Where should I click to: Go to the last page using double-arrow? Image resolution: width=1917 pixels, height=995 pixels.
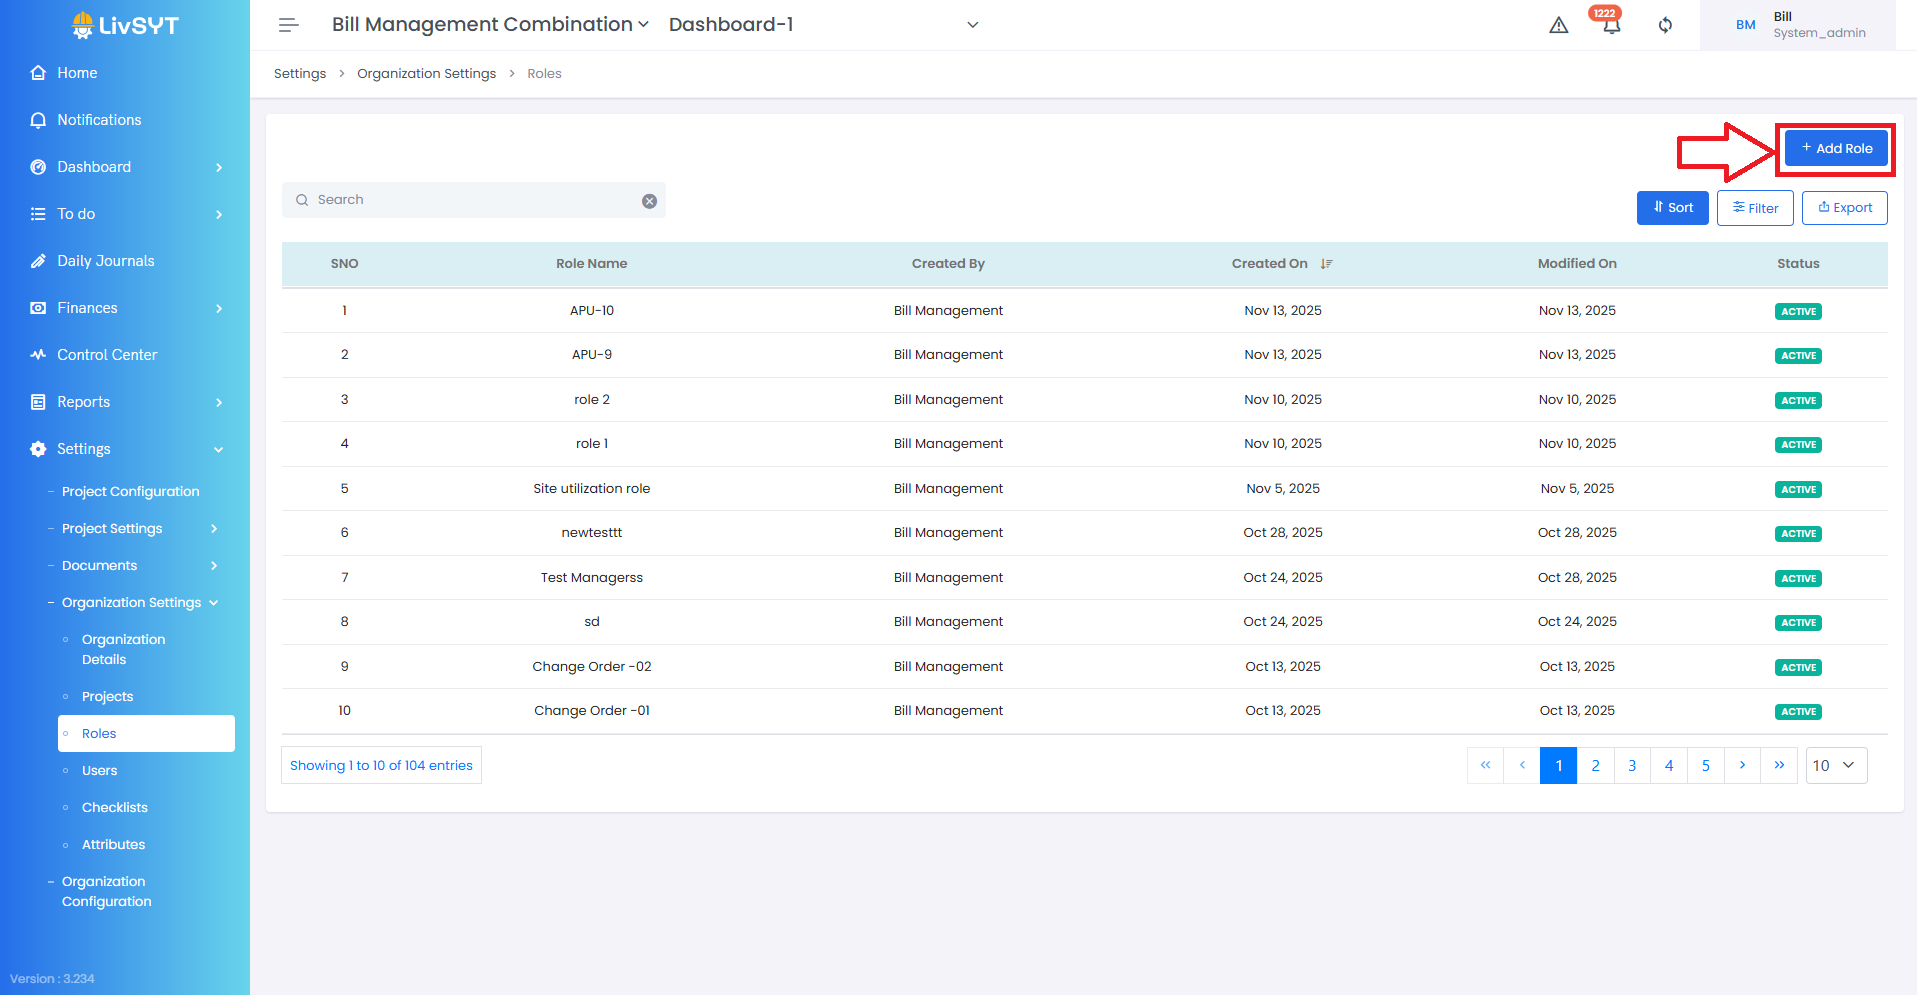pyautogui.click(x=1779, y=765)
